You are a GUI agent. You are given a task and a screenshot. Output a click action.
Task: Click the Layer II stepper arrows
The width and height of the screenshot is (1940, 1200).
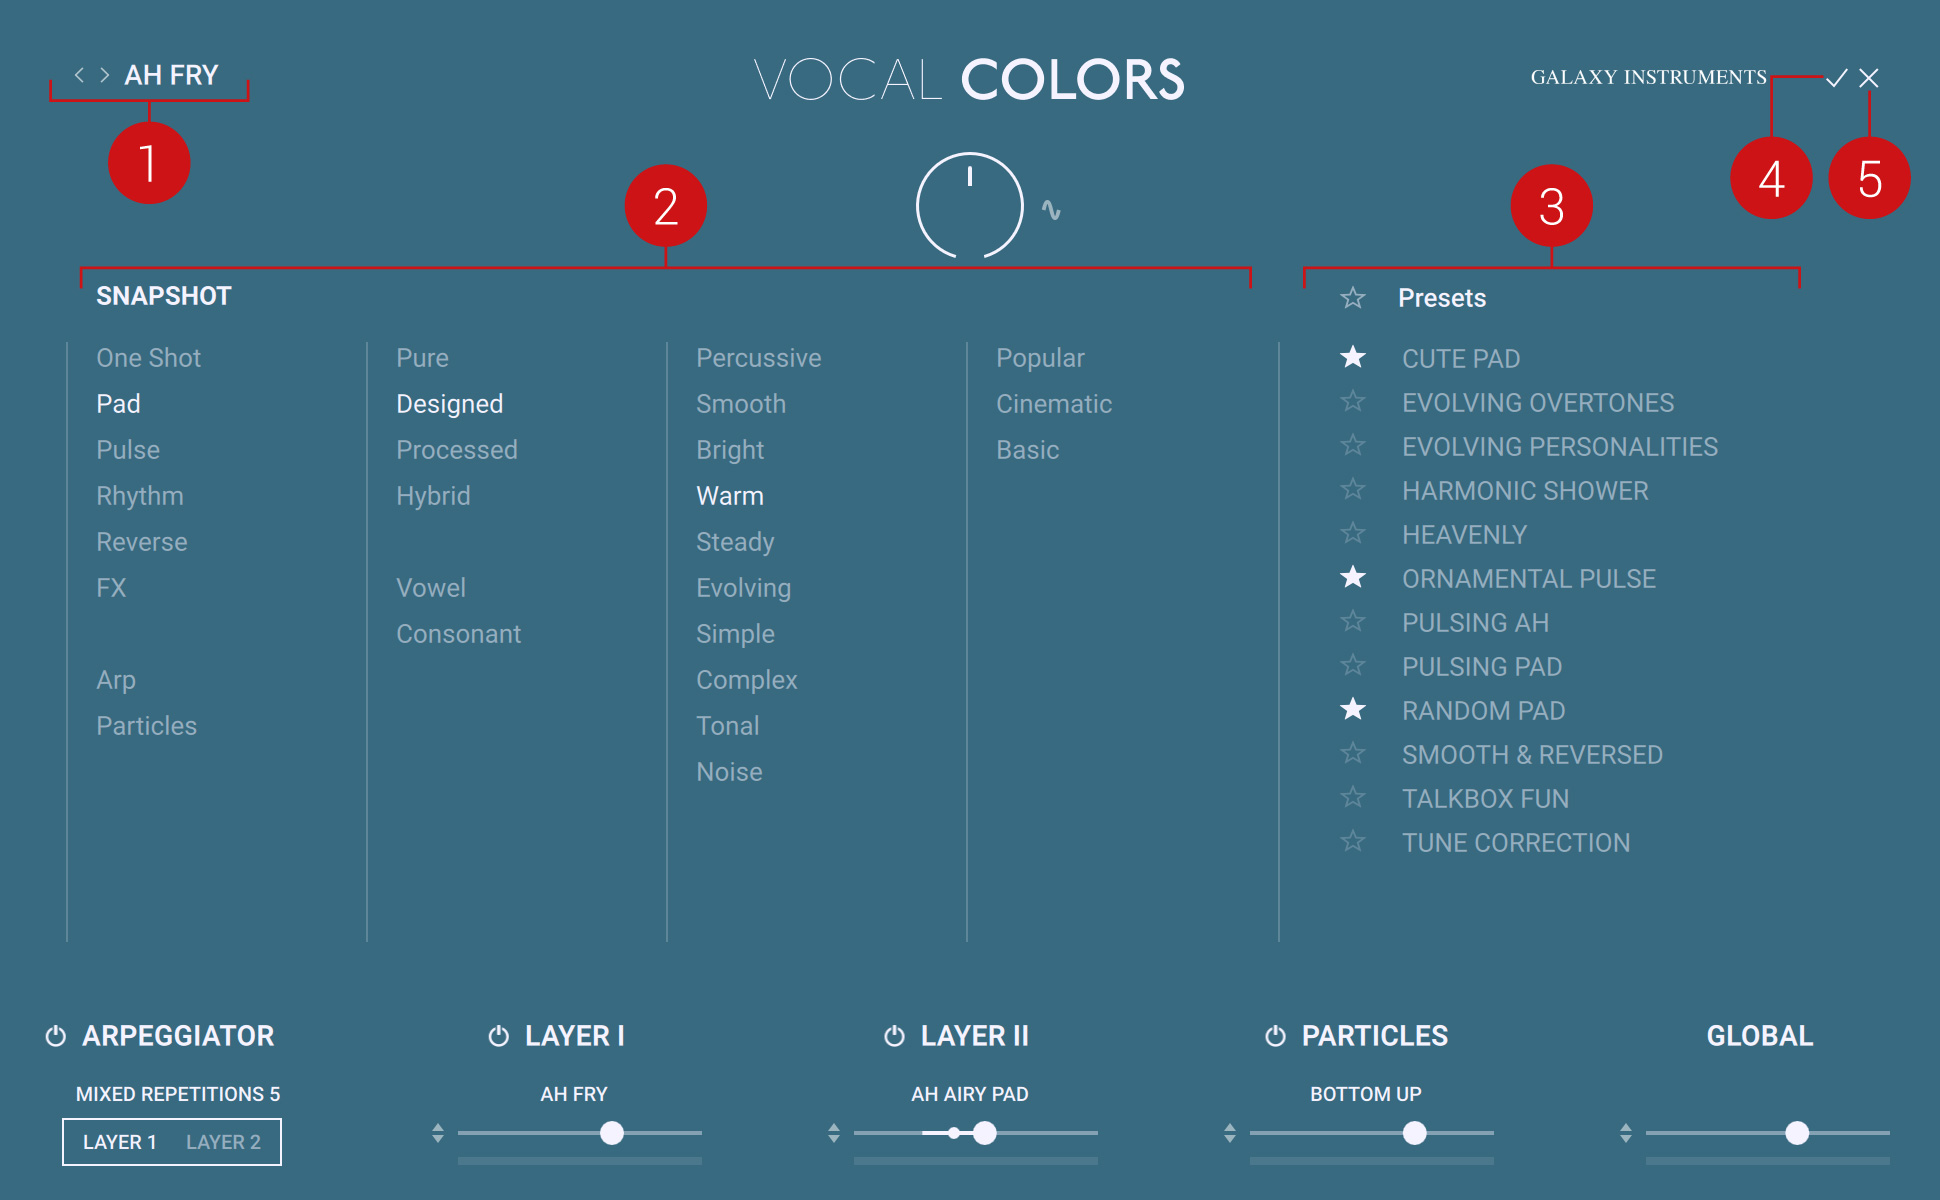[x=834, y=1133]
